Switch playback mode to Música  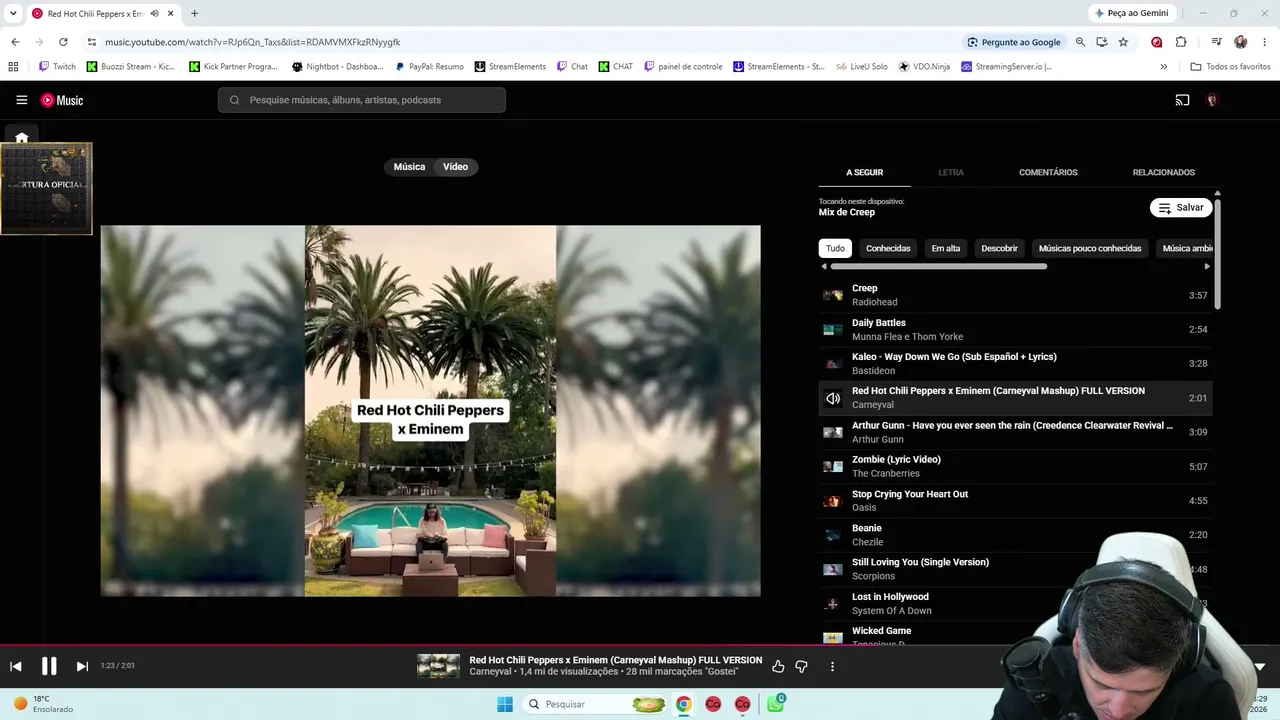pos(409,167)
